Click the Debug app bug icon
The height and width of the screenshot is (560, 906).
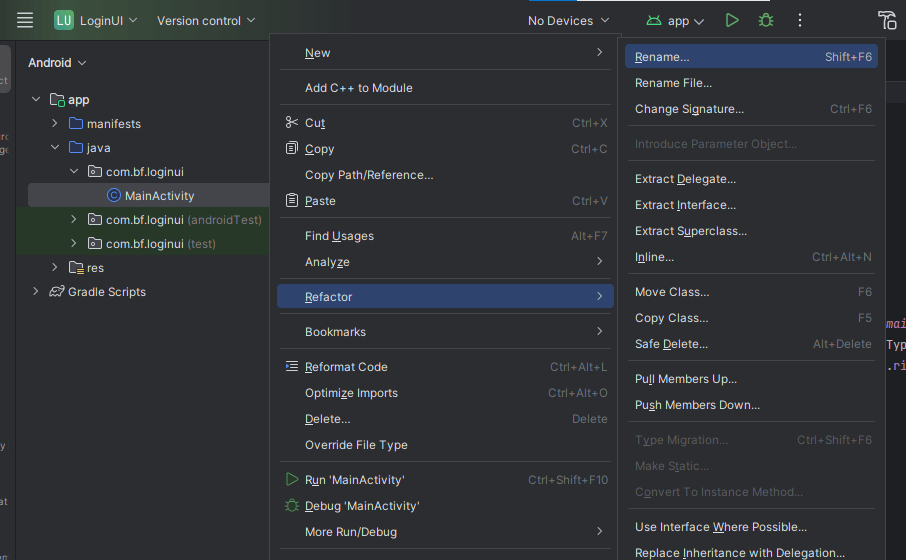tap(766, 20)
